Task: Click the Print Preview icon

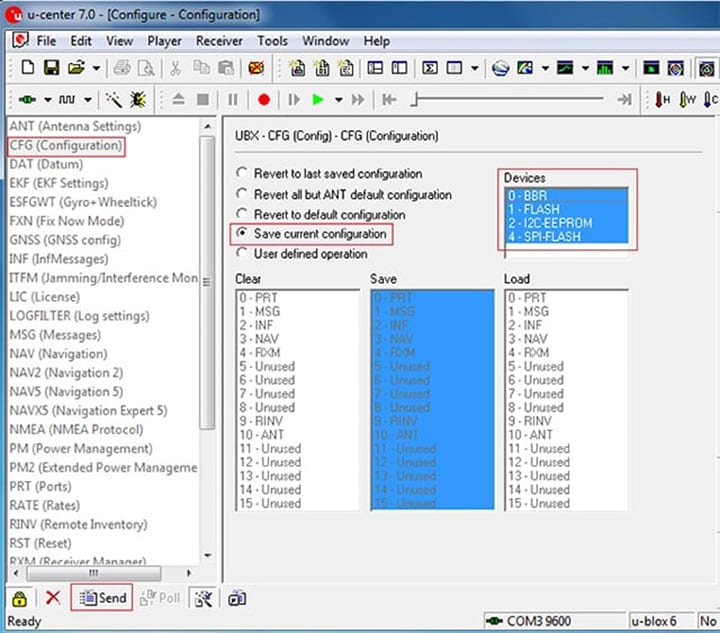Action: (x=146, y=68)
